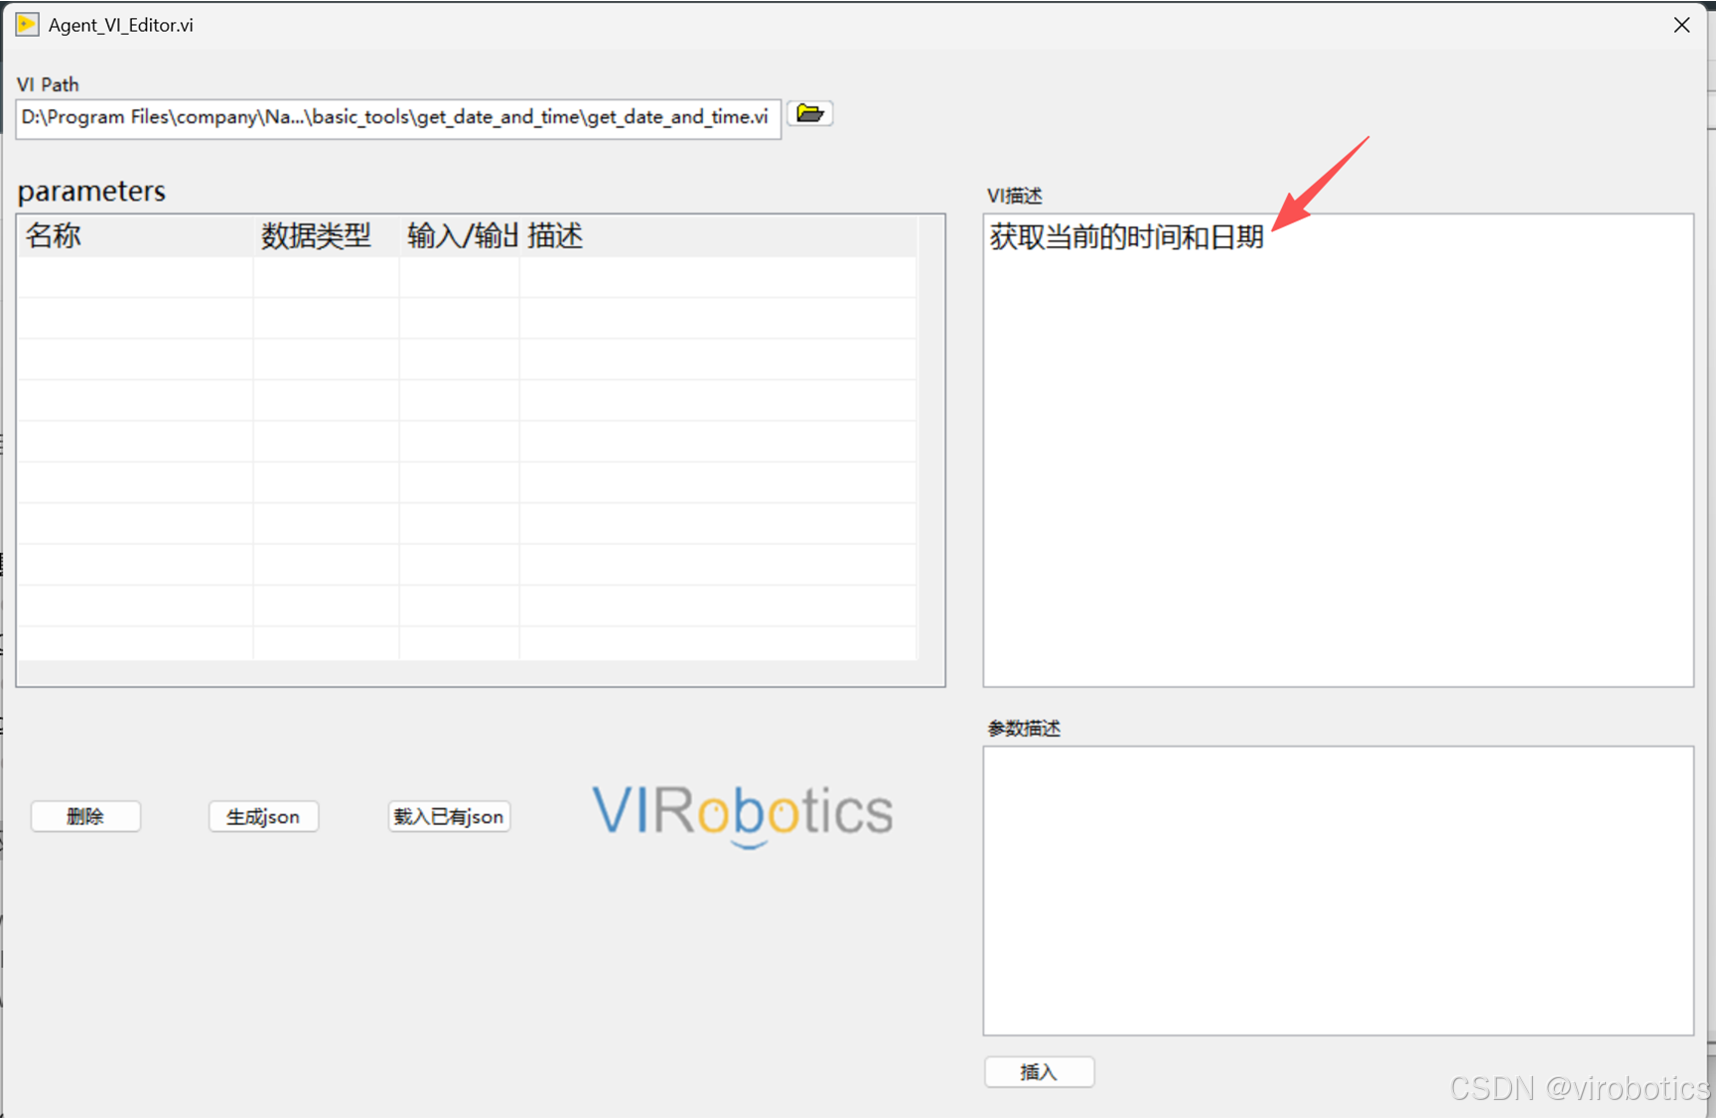Click the parameters table vertical scrollbar
Image resolution: width=1716 pixels, height=1118 pixels.
tap(931, 438)
